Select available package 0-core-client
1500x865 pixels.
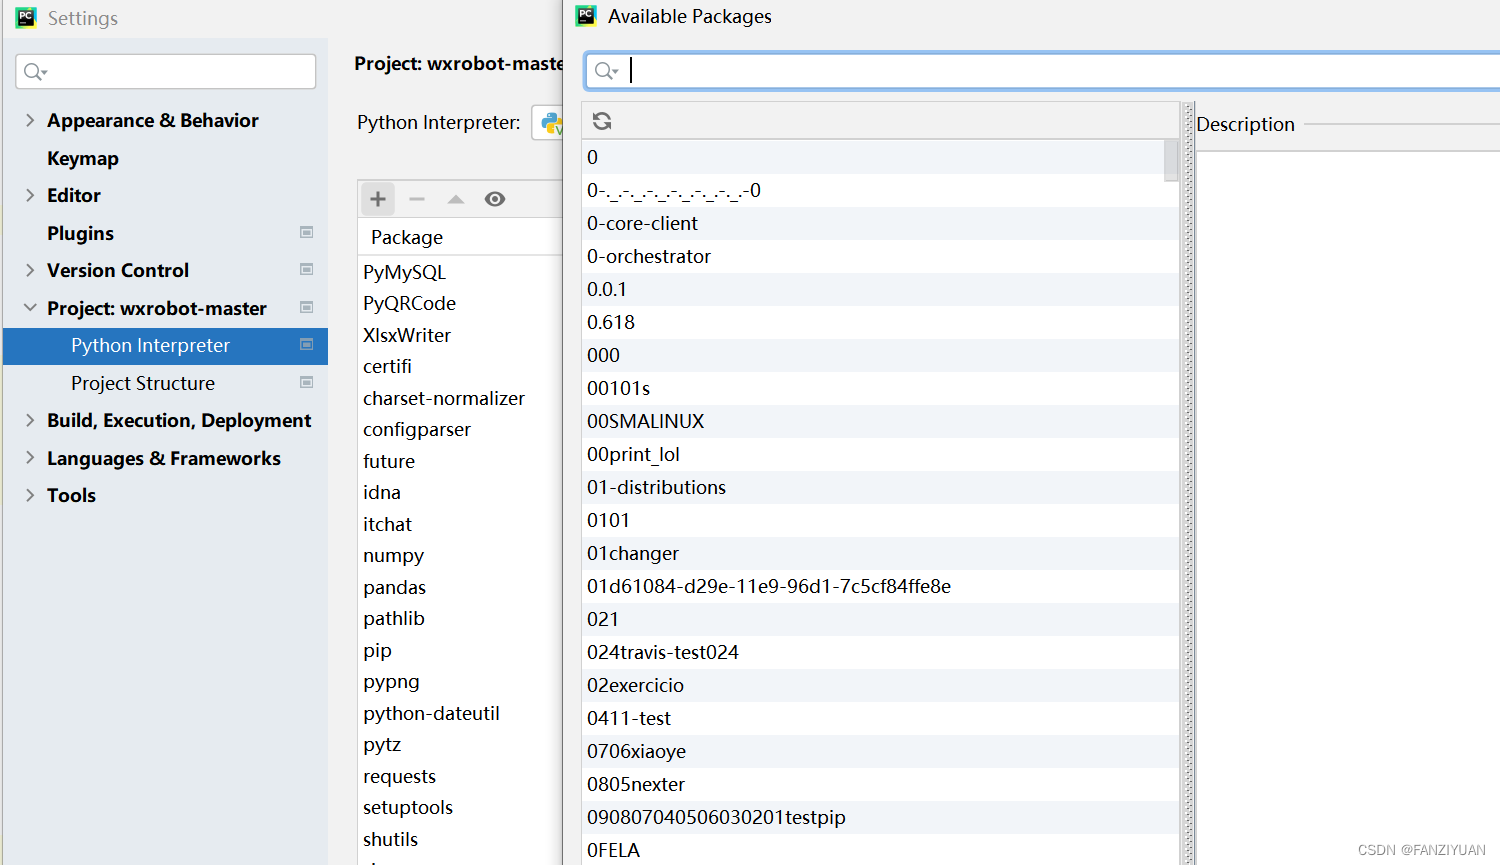[x=881, y=223]
